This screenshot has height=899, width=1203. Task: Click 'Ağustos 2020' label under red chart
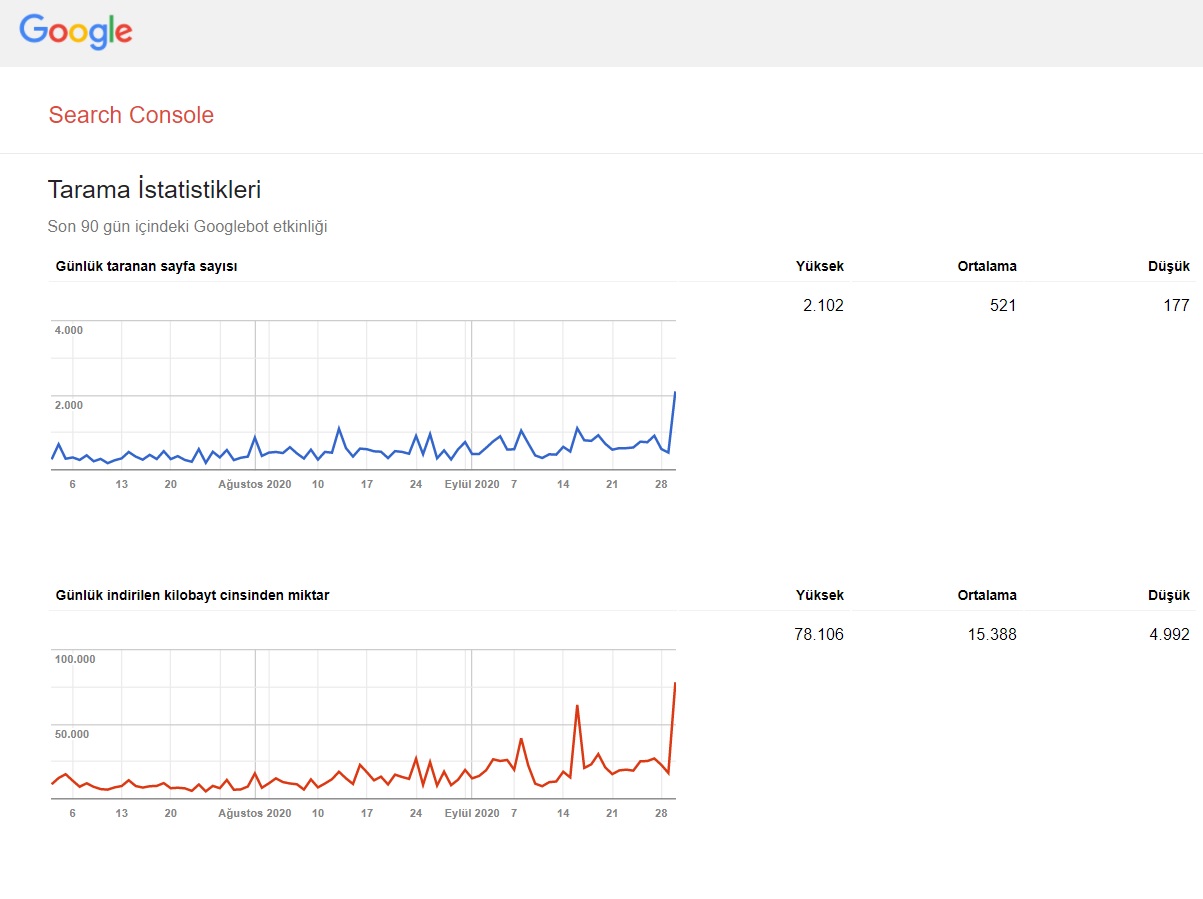click(x=255, y=813)
